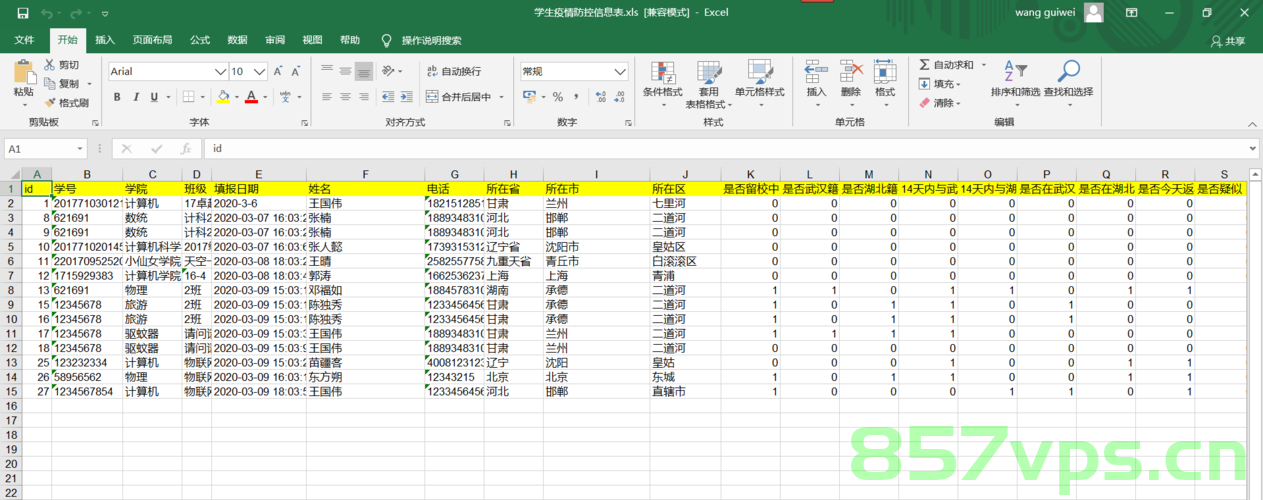This screenshot has height=500, width=1263.
Task: Click the wang guiwei account name
Action: click(x=1045, y=13)
